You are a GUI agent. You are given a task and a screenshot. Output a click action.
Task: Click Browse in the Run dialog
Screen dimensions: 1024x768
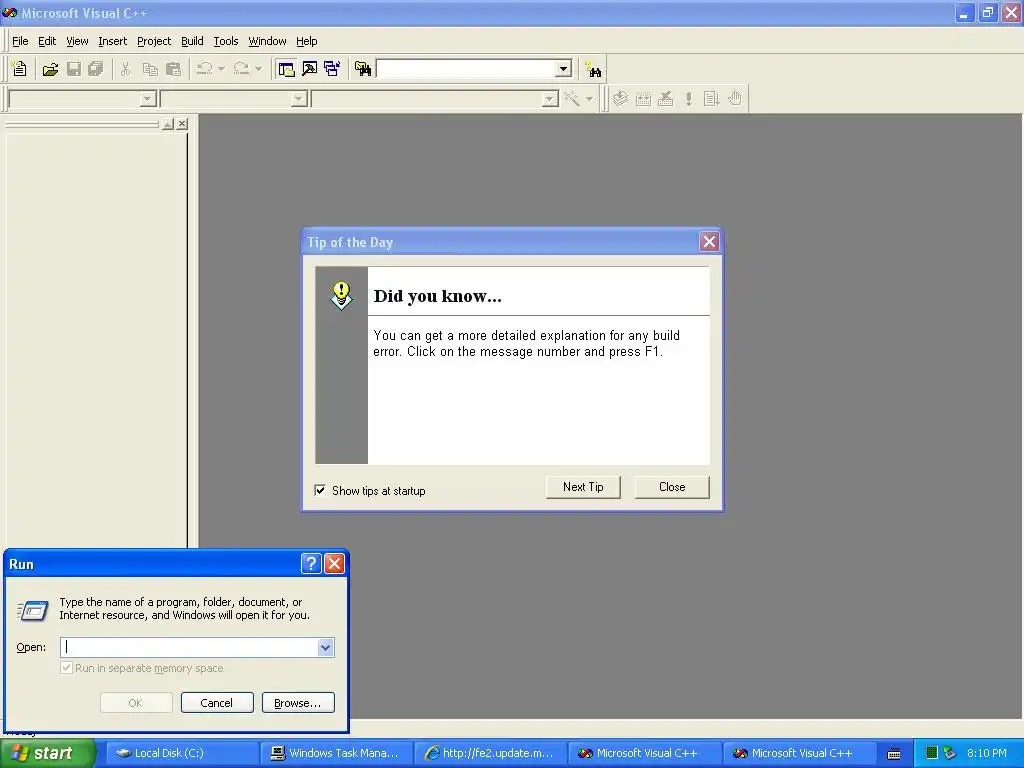298,703
